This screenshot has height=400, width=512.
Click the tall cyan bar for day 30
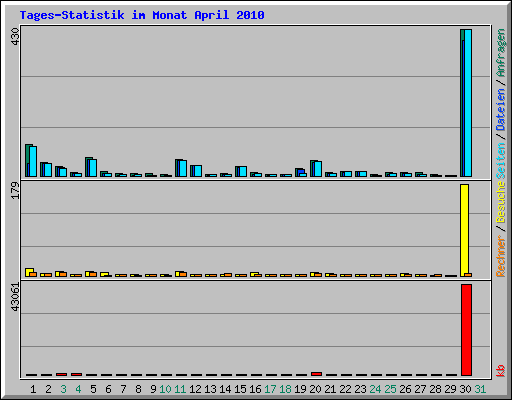pos(468,103)
